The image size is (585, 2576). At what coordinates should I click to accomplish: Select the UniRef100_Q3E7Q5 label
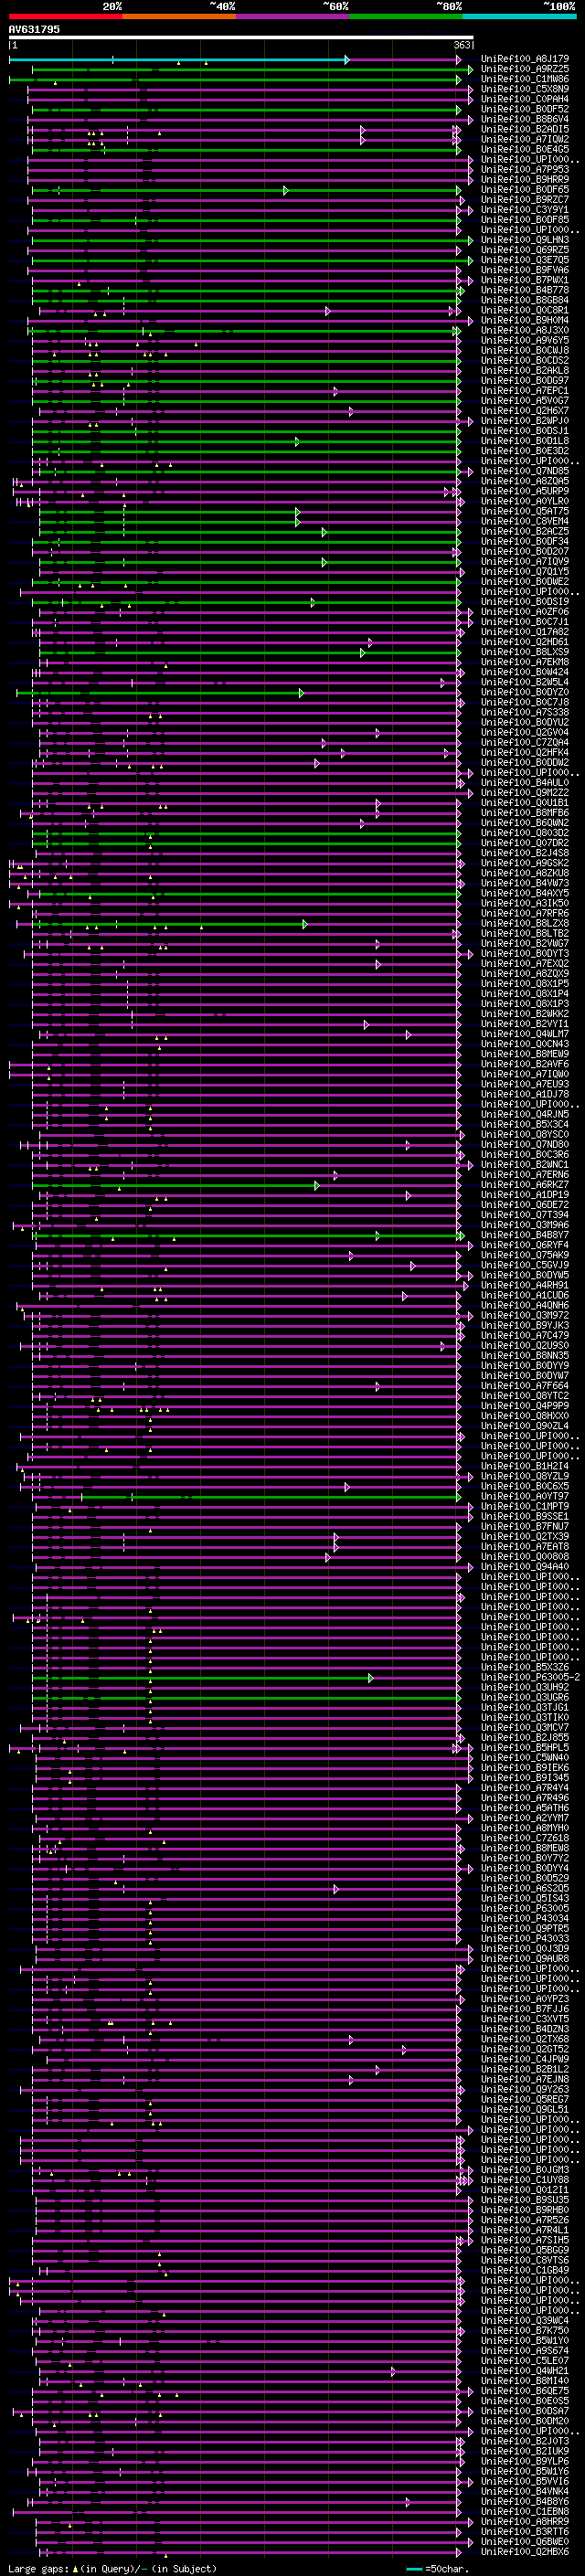[525, 260]
